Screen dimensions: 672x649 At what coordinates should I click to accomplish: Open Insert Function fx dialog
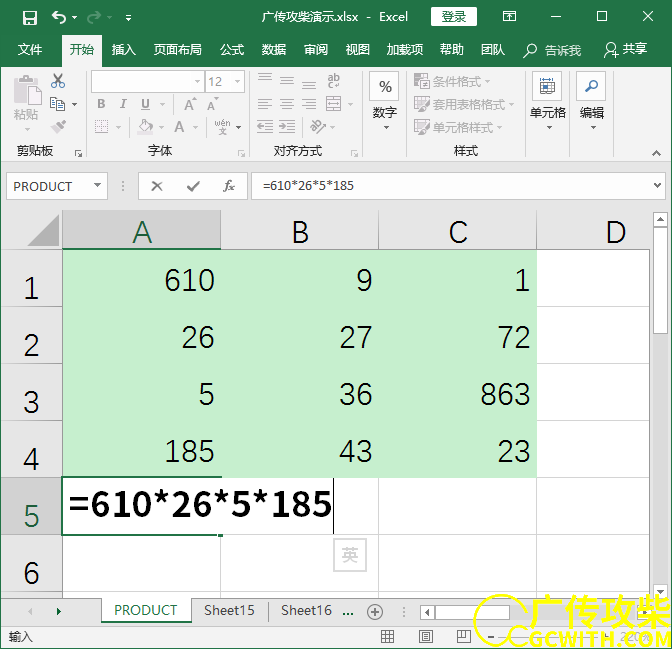coord(229,186)
